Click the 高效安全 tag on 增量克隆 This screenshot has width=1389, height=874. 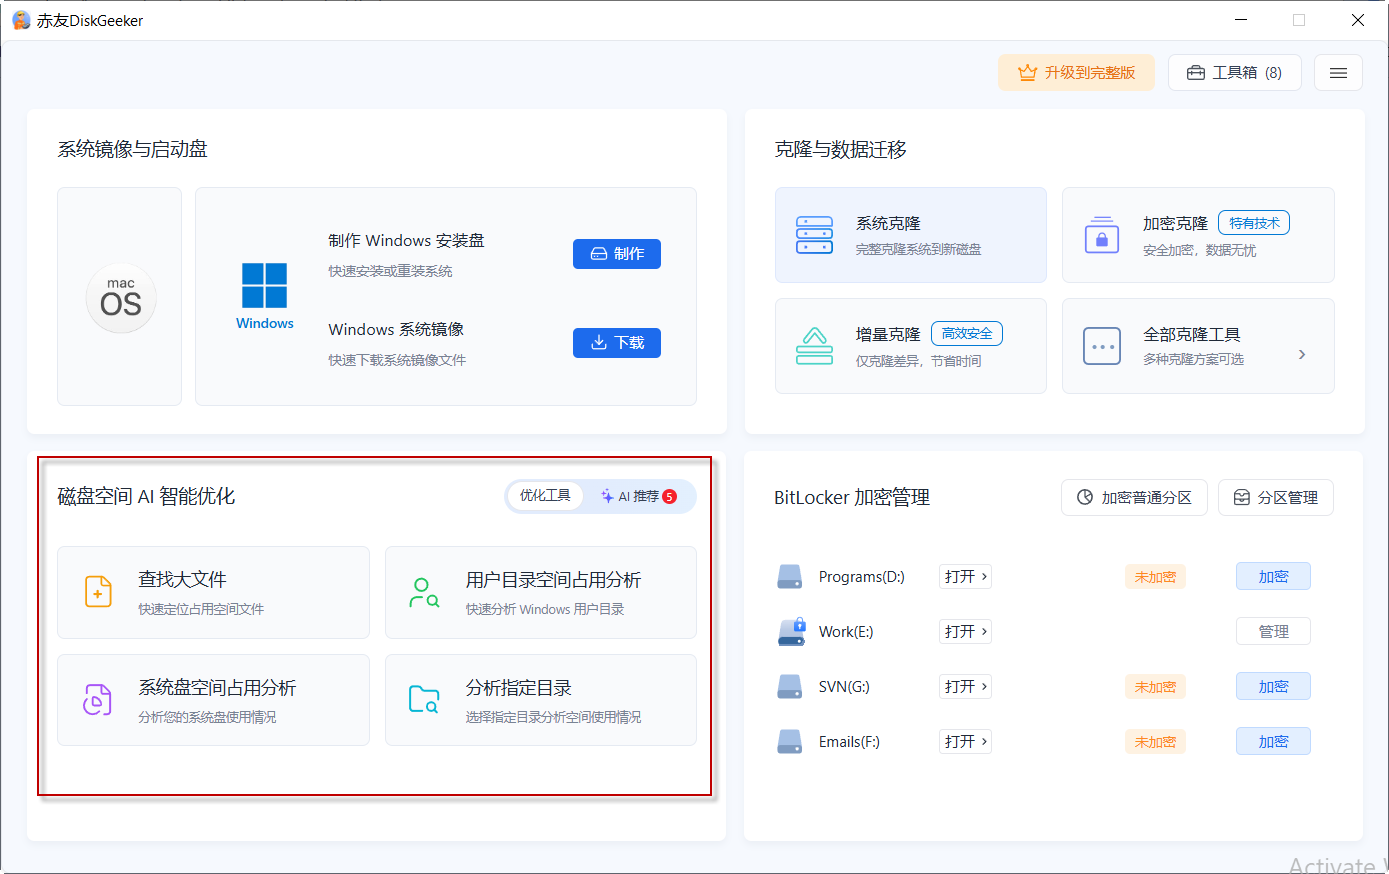point(967,334)
